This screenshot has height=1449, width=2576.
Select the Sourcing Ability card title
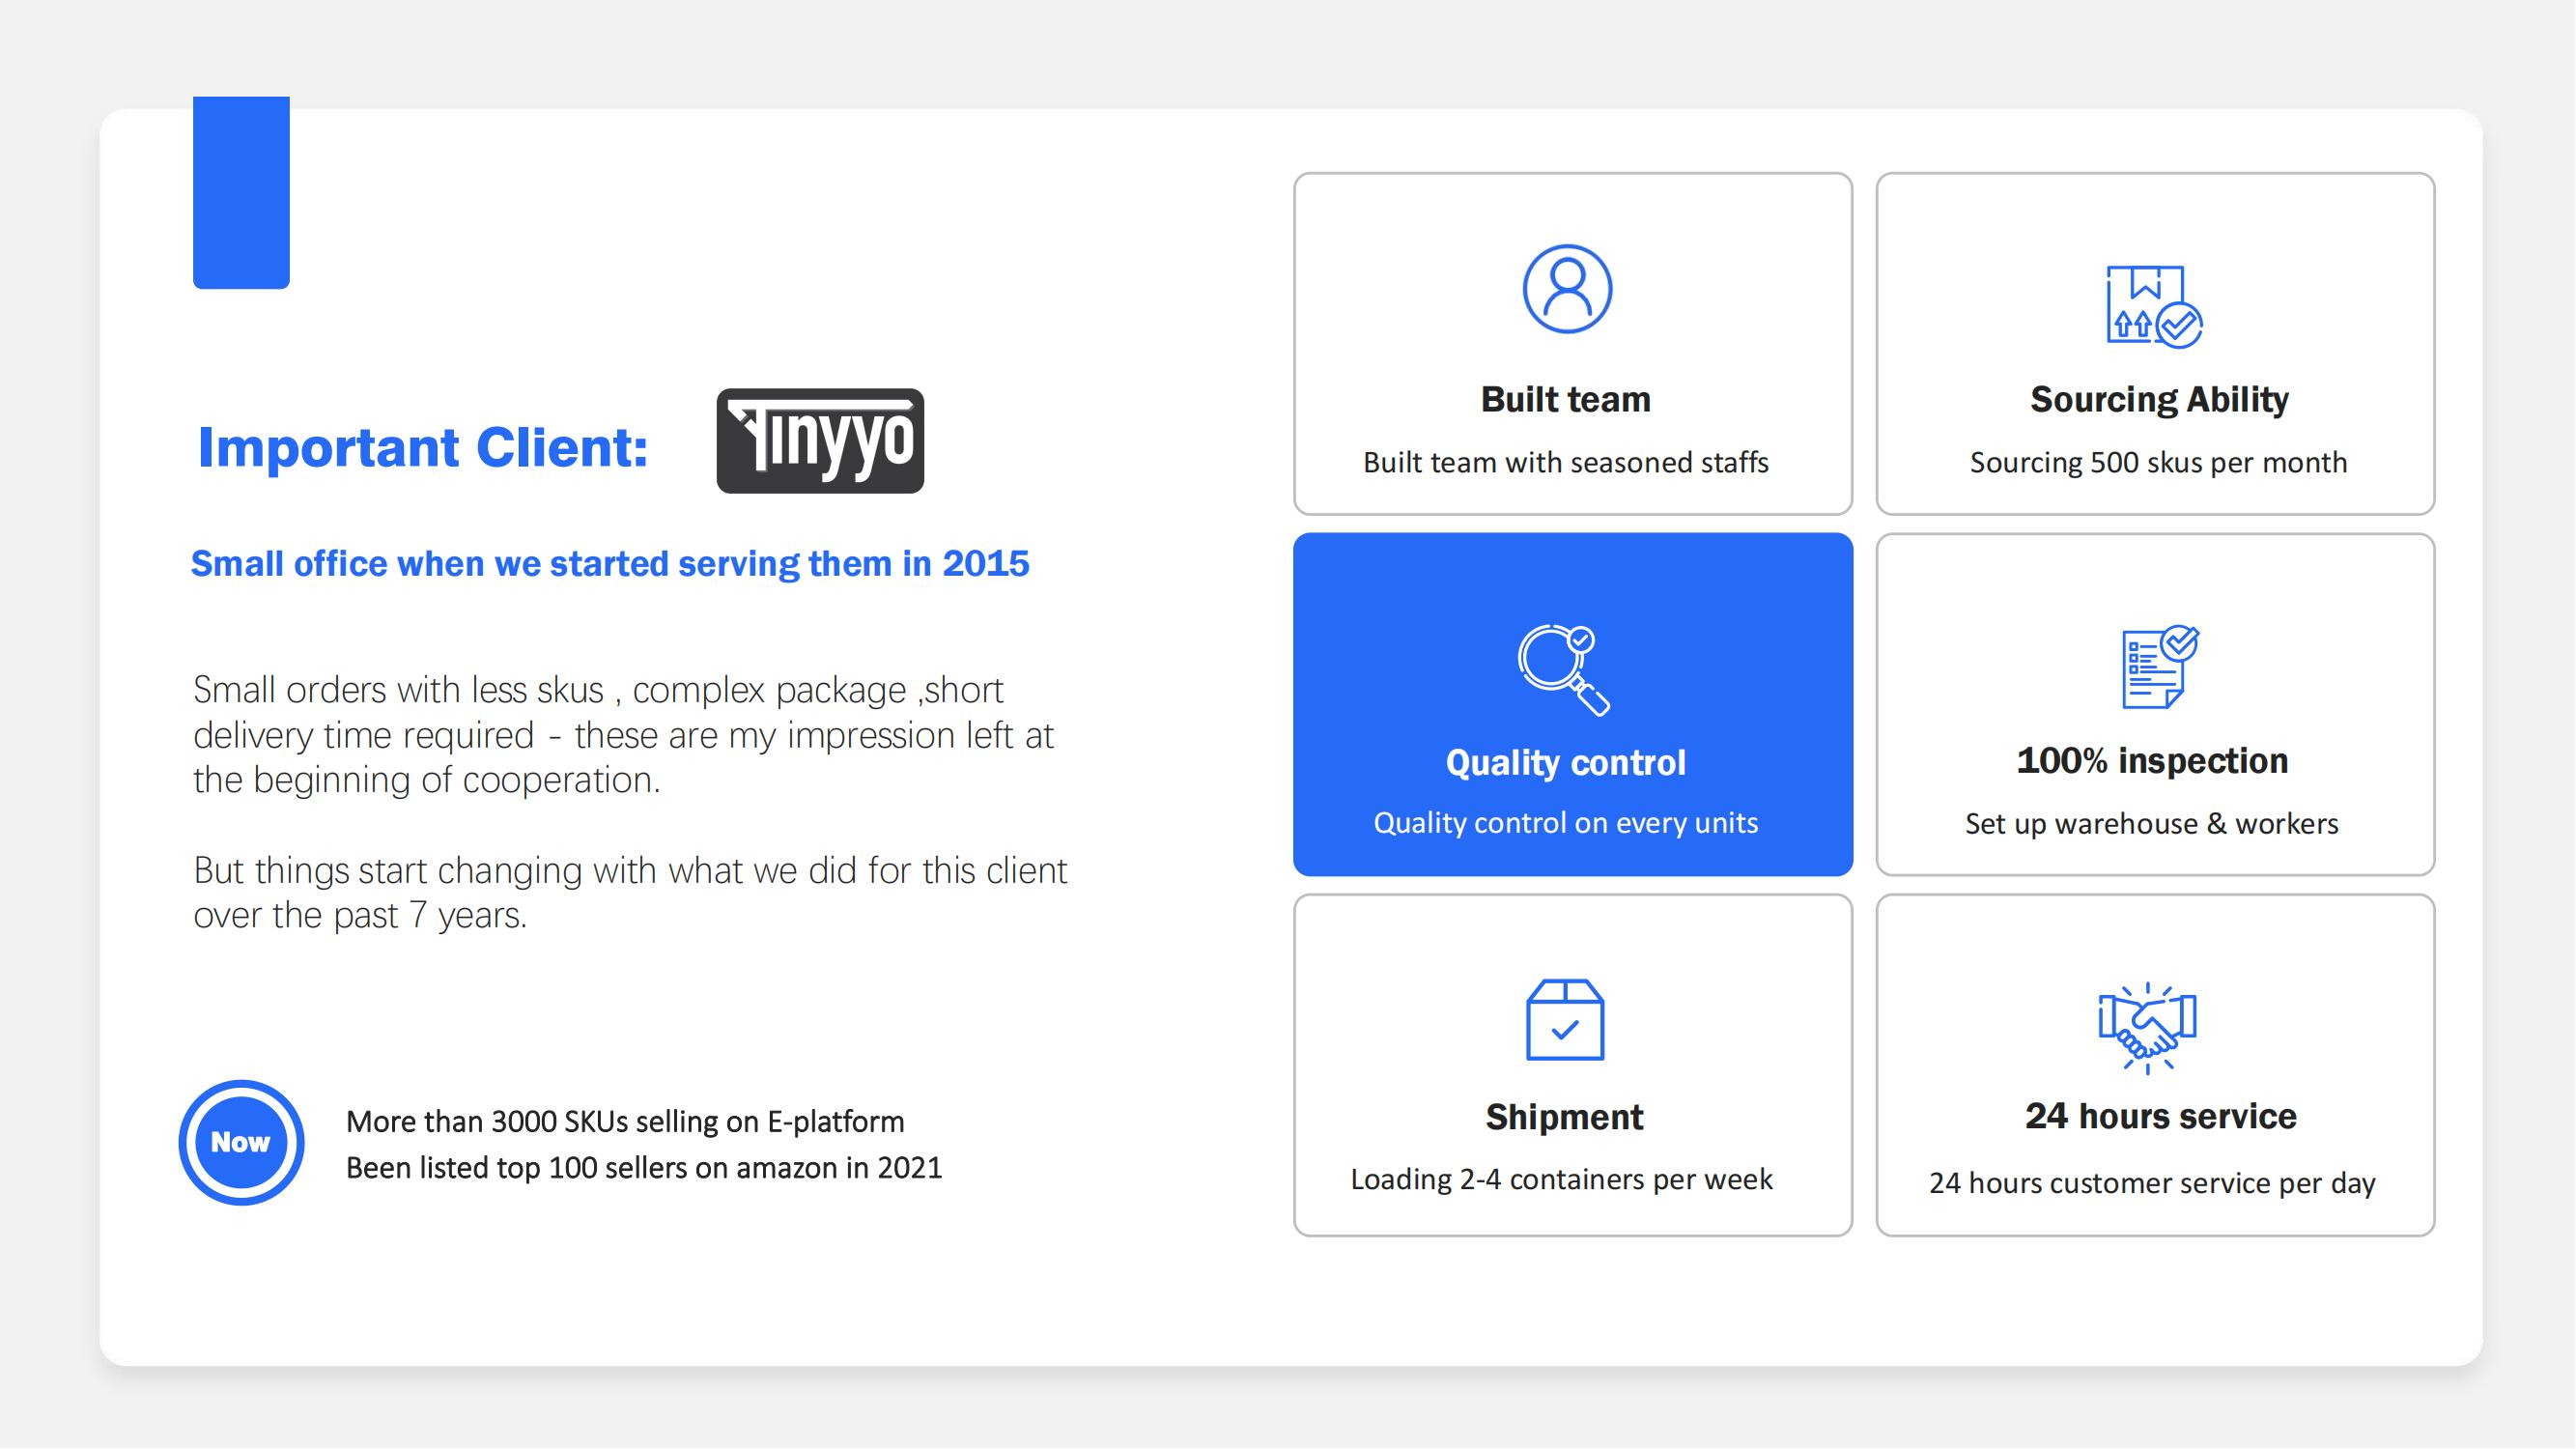click(x=2159, y=399)
